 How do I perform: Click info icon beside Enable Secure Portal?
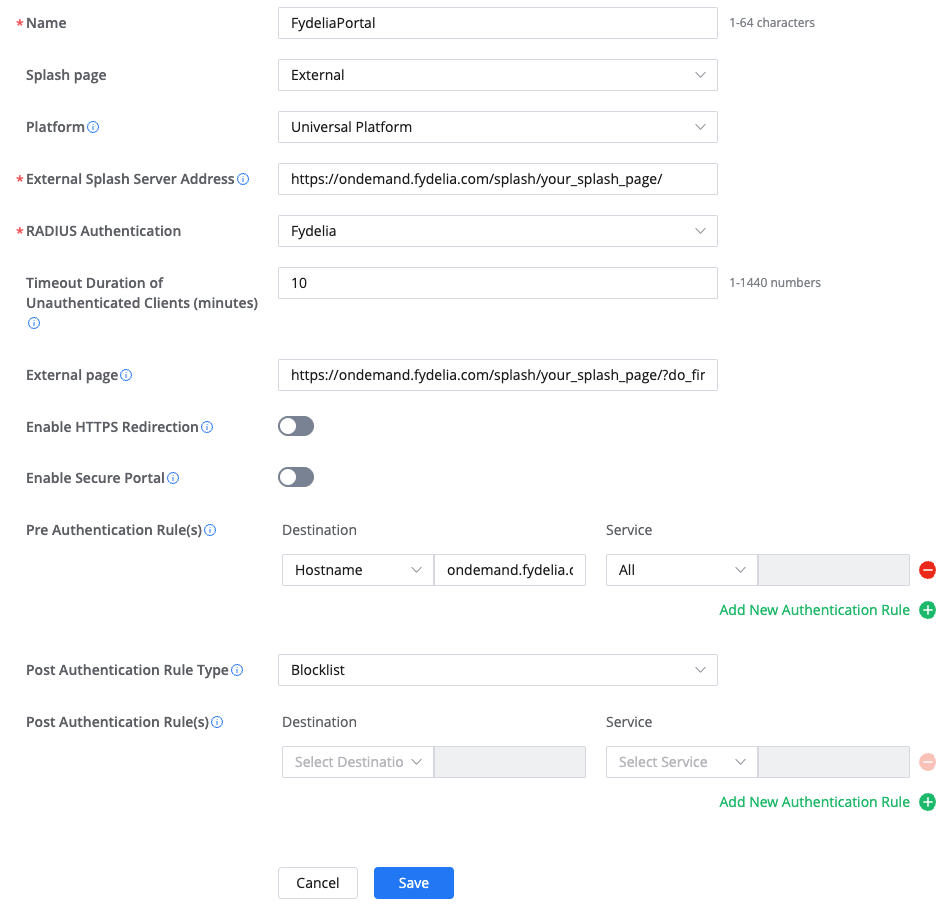[x=173, y=478]
